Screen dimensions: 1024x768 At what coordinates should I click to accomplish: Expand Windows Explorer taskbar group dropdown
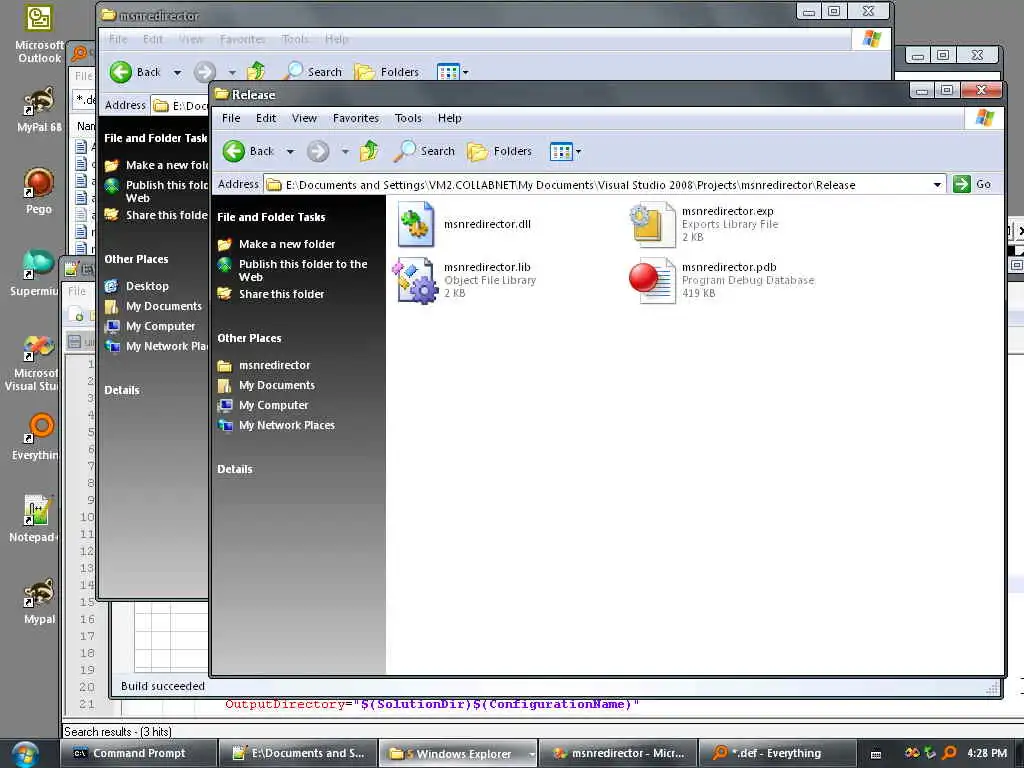[532, 754]
